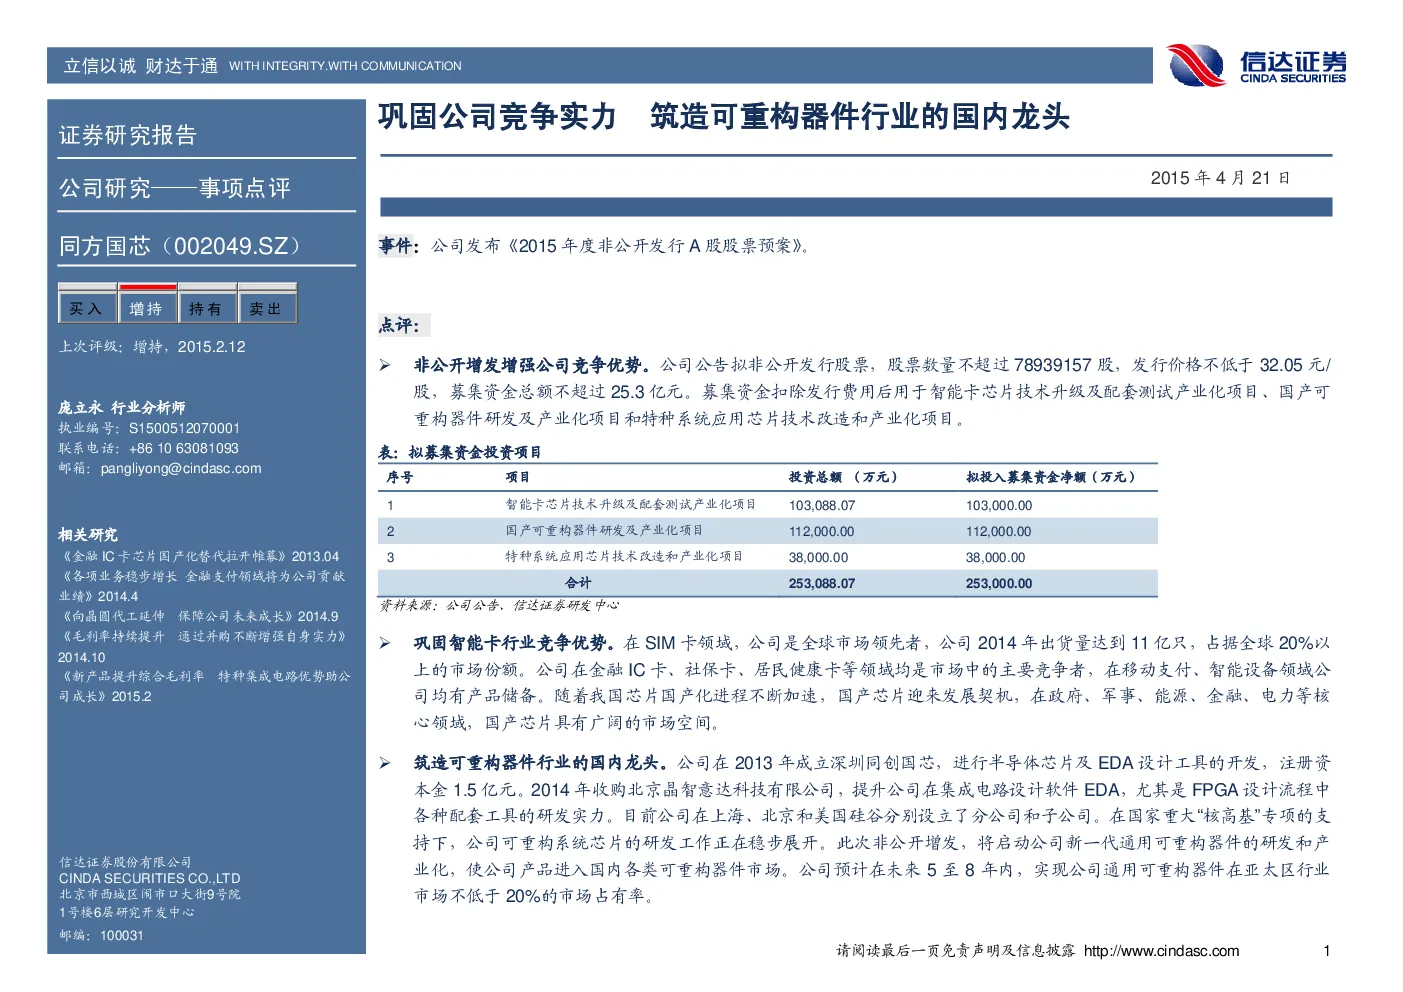Click the Cinda Securities logo
The image size is (1403, 992).
point(1256,66)
